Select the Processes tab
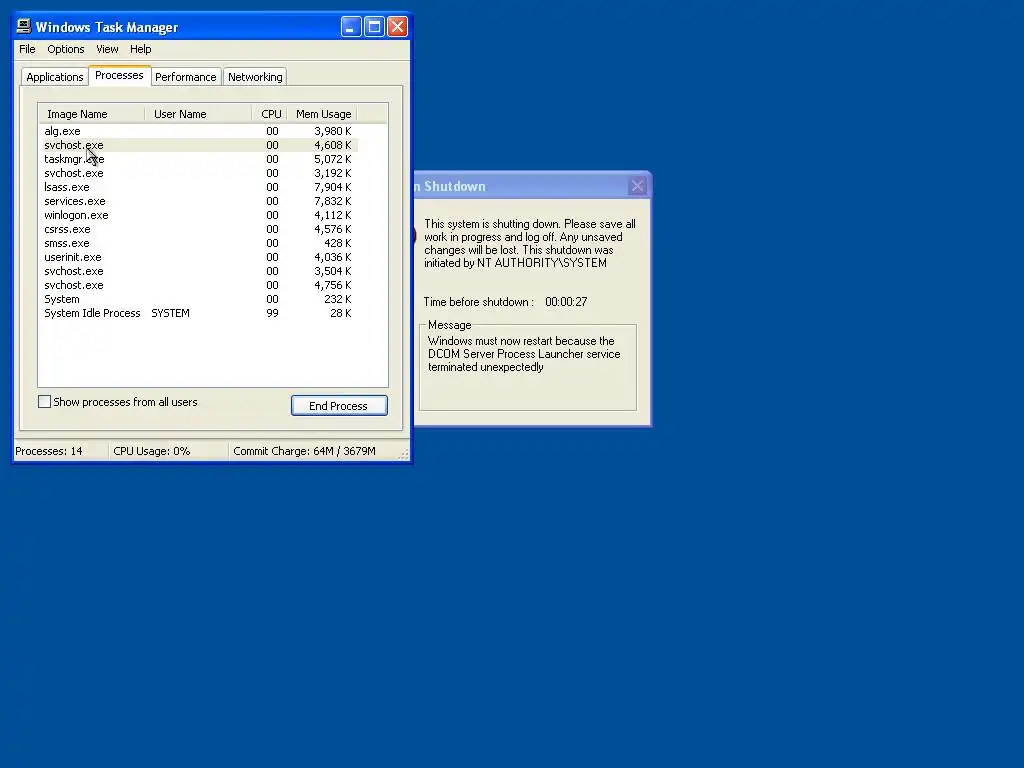Viewport: 1024px width, 768px height. [x=119, y=75]
